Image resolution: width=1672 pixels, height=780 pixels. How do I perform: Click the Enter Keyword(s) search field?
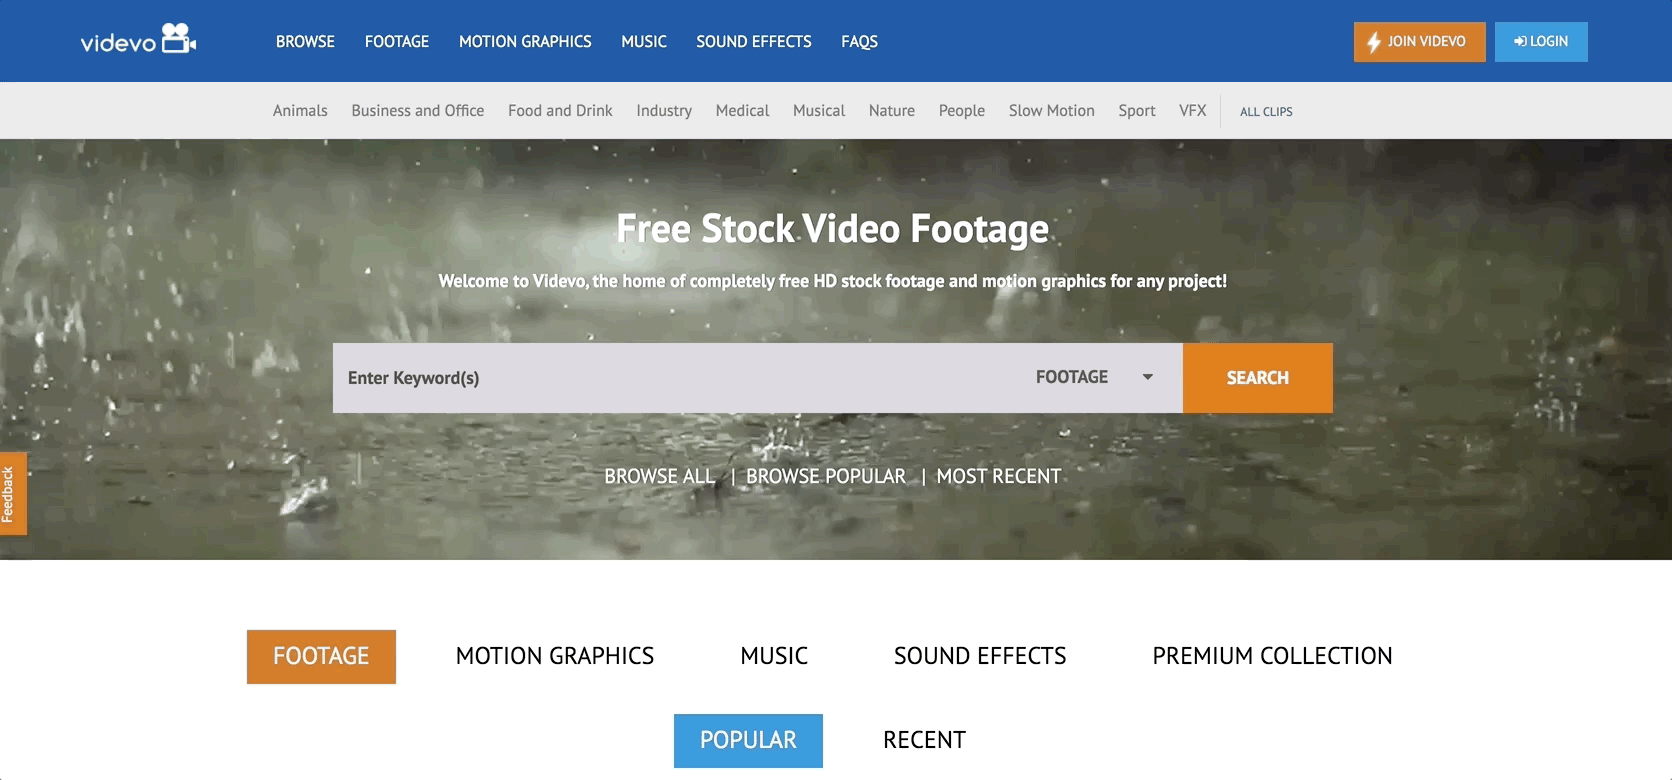pyautogui.click(x=677, y=378)
